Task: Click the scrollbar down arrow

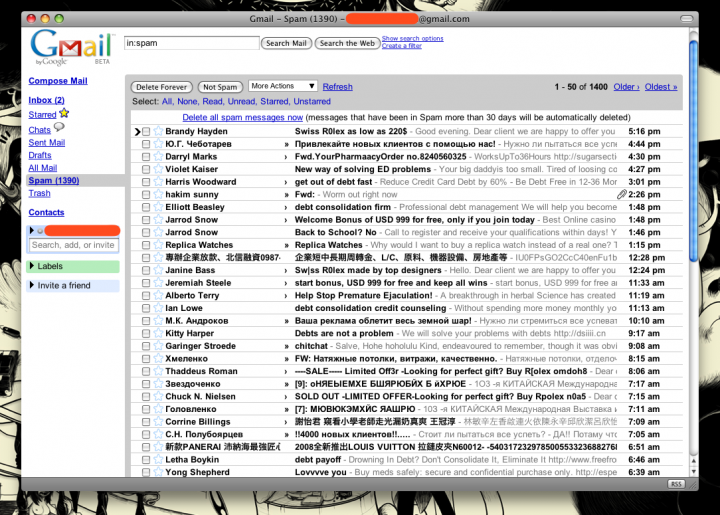Action: 693,471
